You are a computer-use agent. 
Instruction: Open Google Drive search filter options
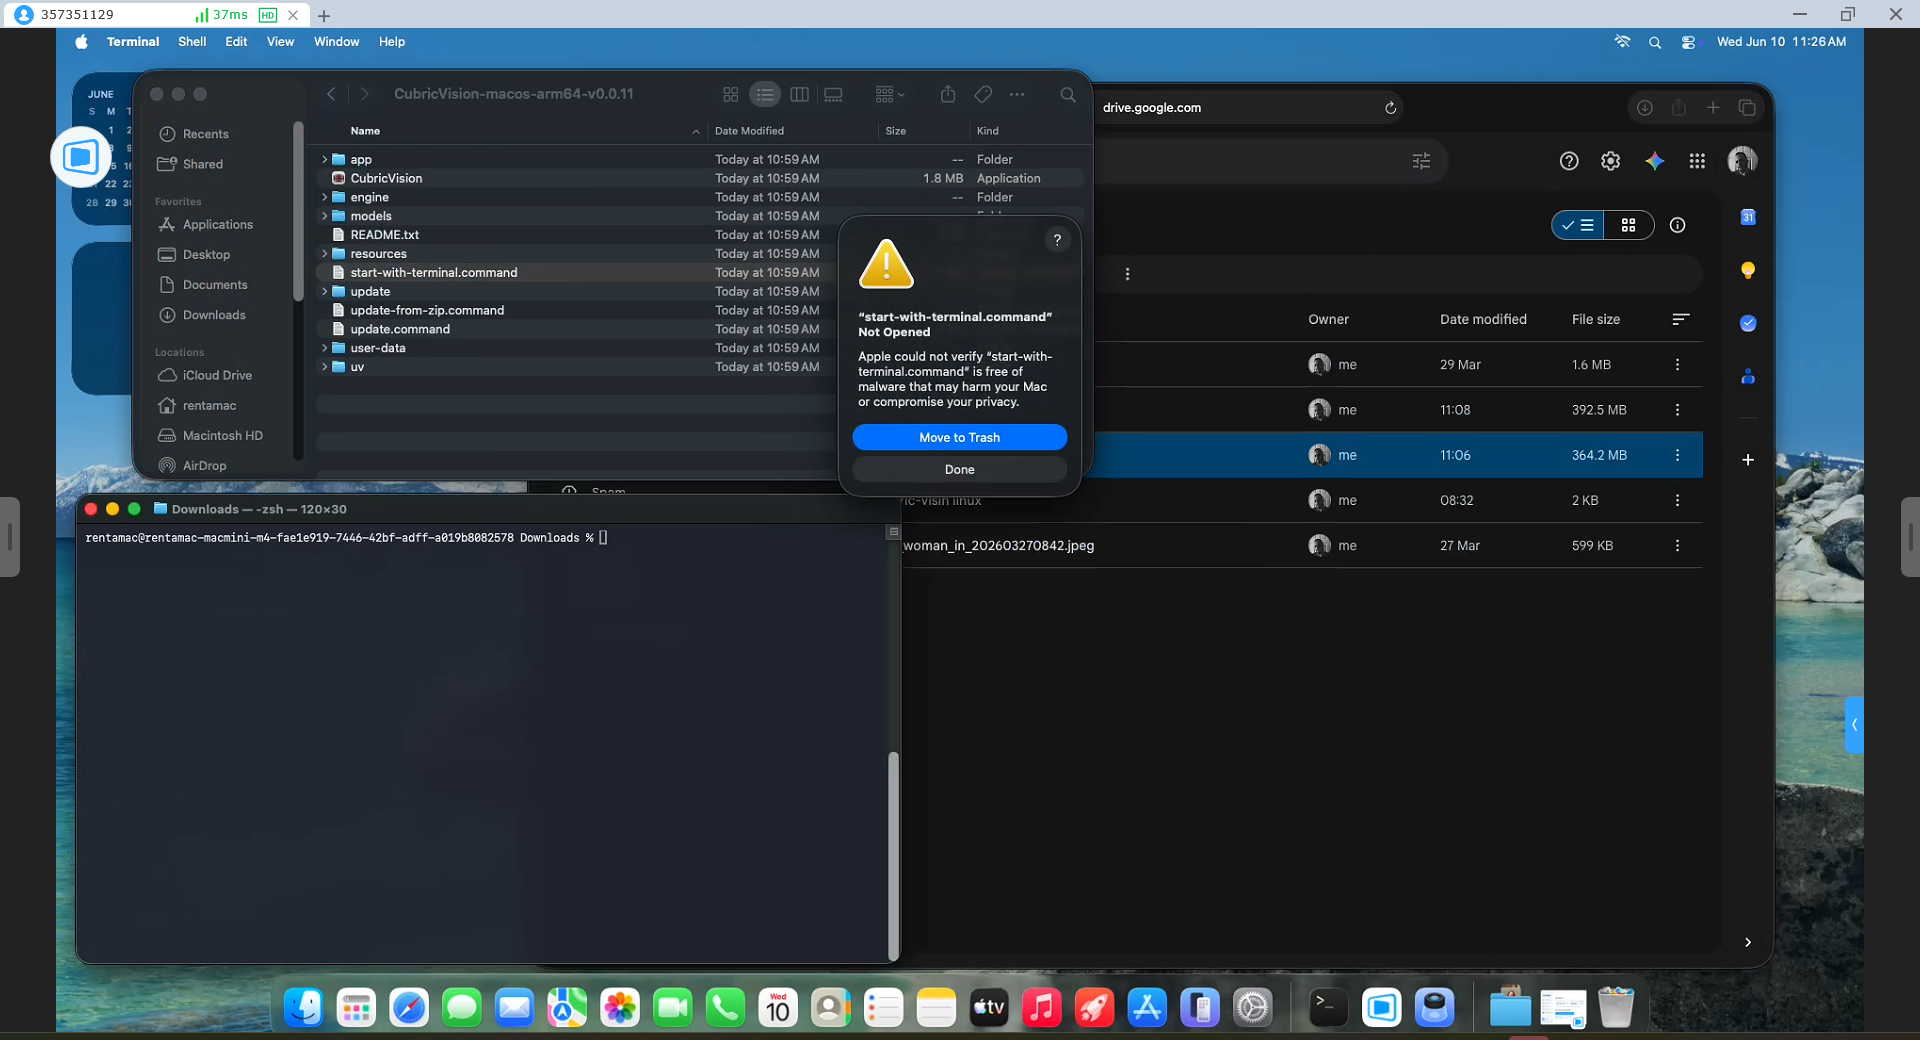1421,161
